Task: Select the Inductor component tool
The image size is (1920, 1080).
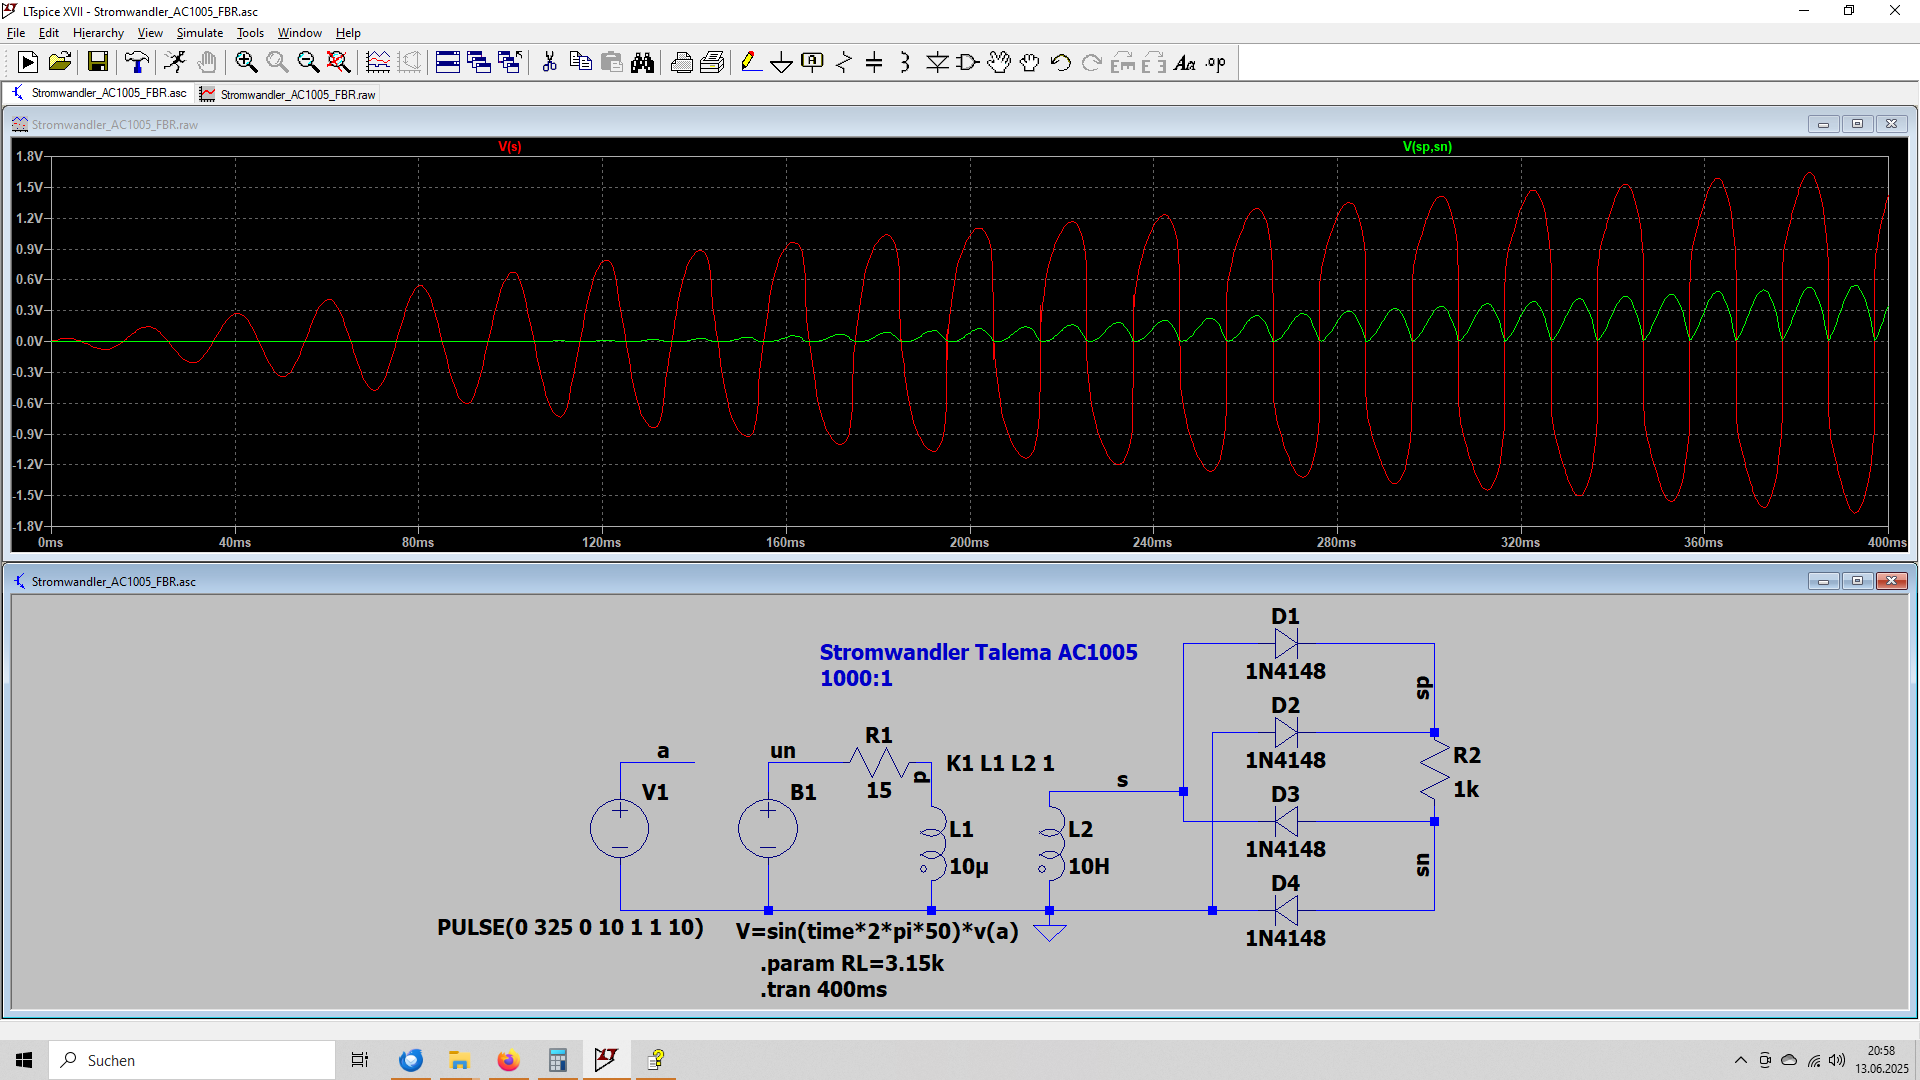Action: point(905,63)
